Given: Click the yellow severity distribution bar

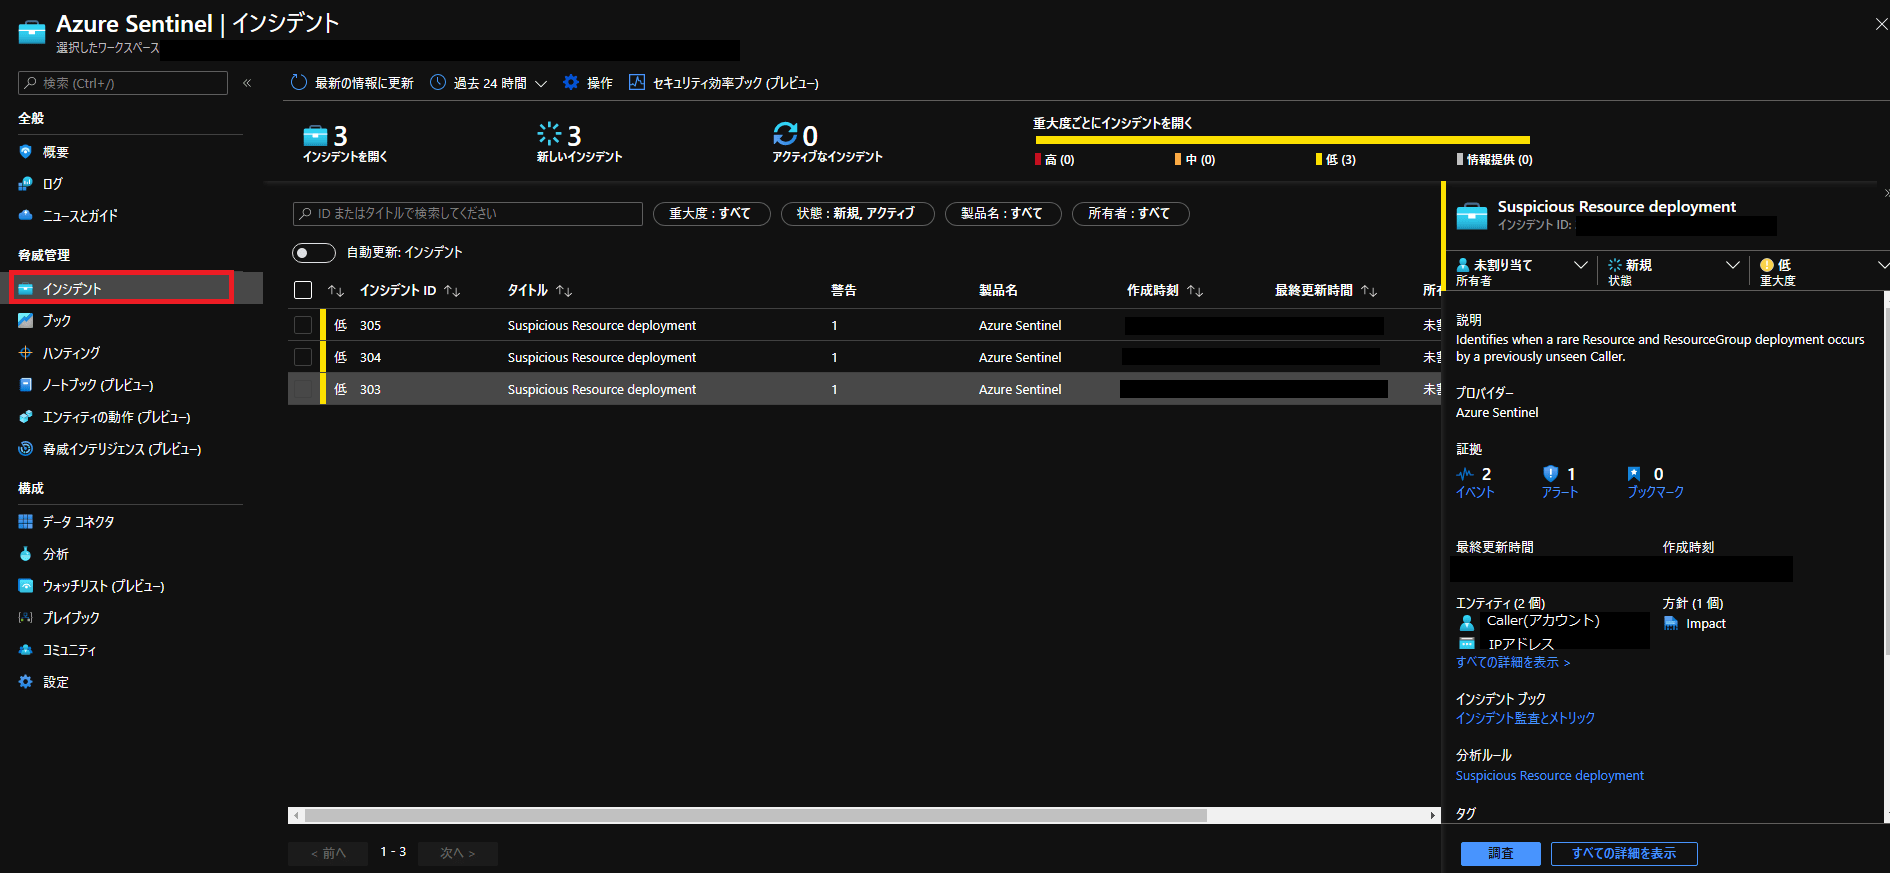Looking at the screenshot, I should click(1281, 140).
